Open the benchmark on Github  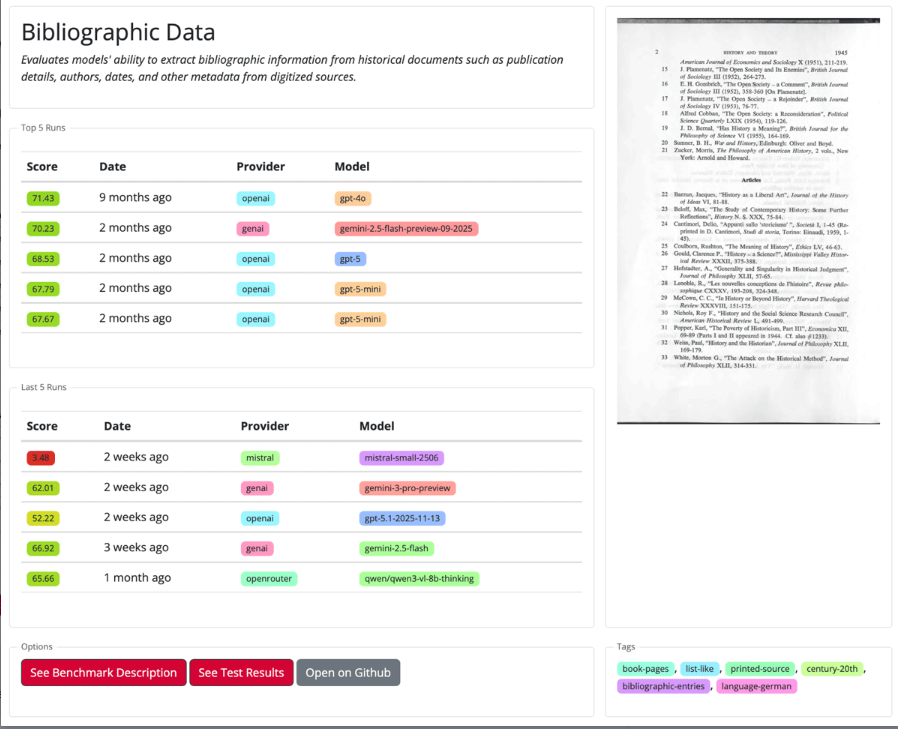coord(348,672)
